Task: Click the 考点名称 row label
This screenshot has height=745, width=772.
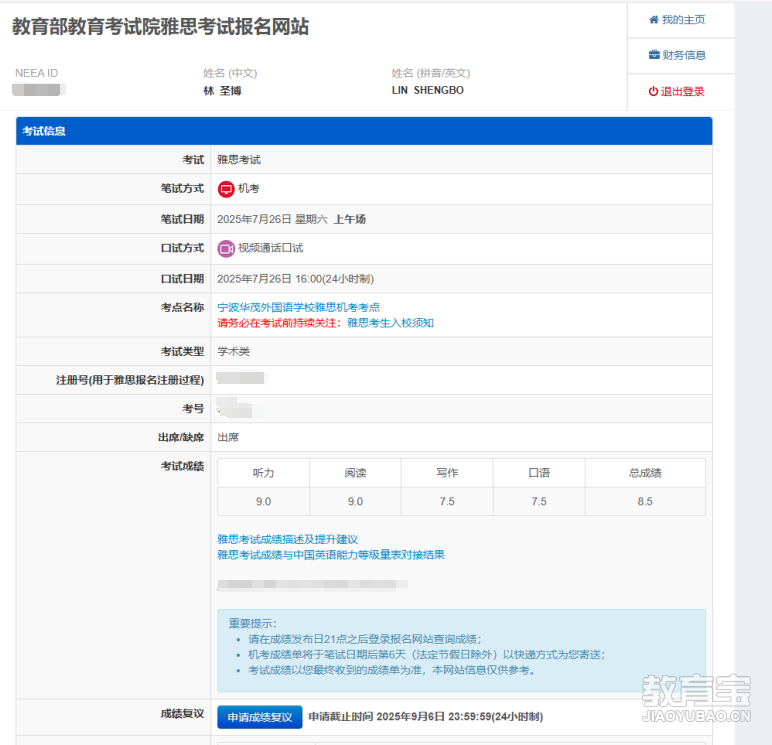Action: (x=182, y=307)
